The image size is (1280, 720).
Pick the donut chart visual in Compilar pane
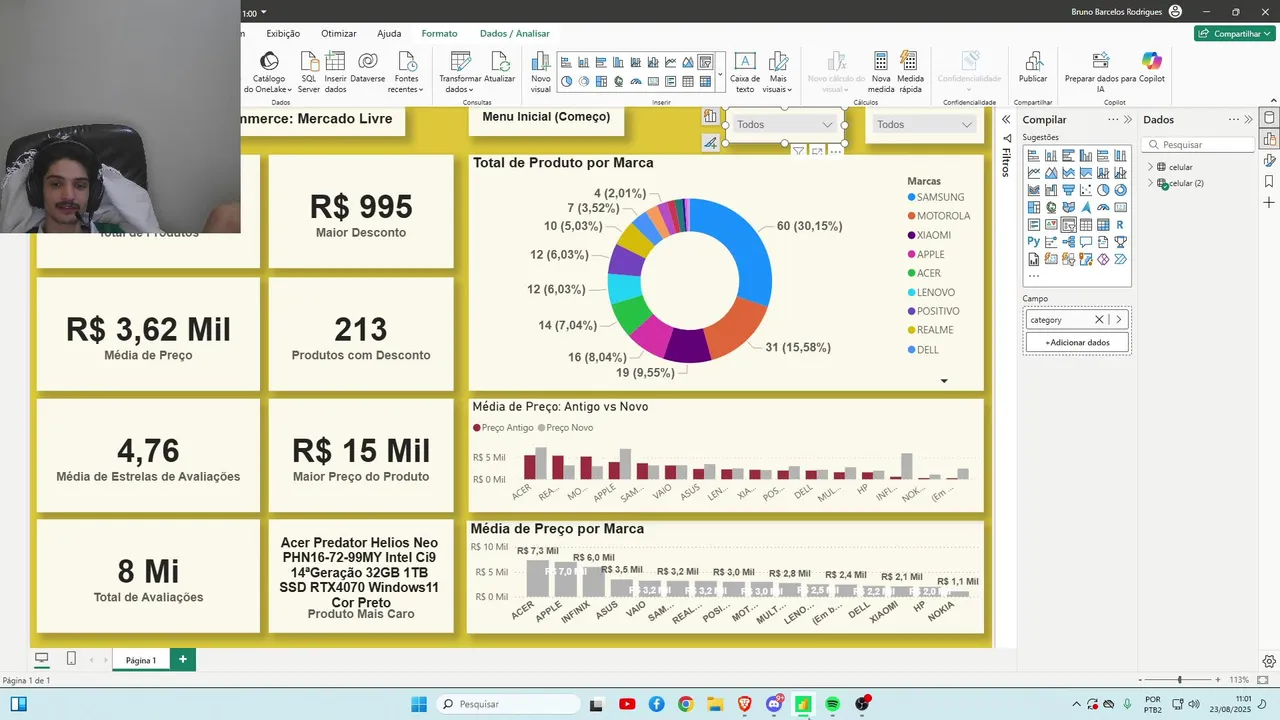point(1120,190)
